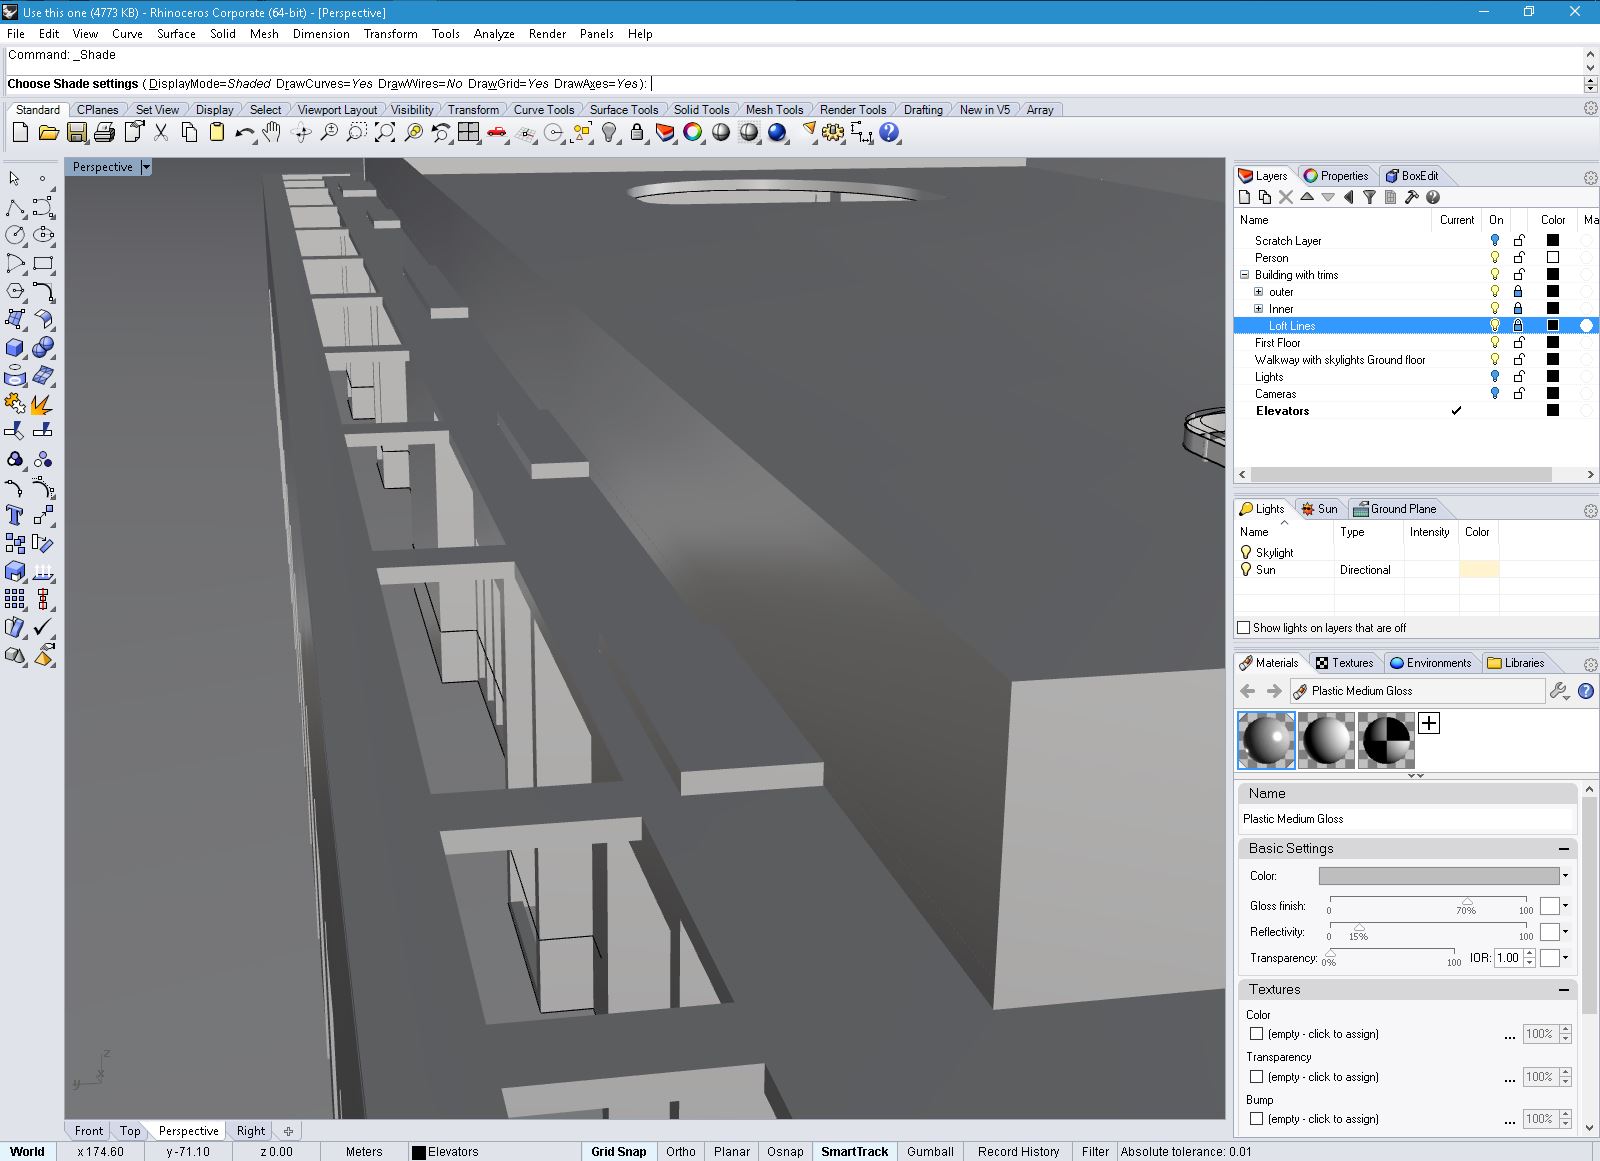The image size is (1600, 1161).
Task: Select the Box solid tool
Action: [15, 347]
